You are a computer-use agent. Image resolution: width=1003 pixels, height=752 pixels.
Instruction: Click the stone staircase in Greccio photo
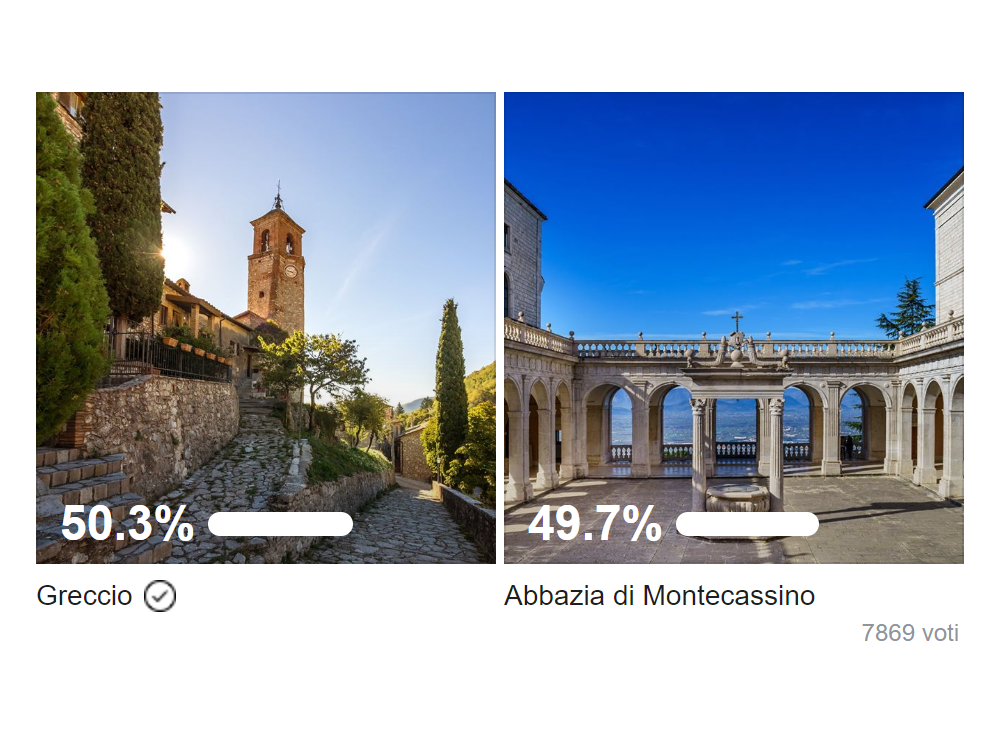tap(83, 492)
